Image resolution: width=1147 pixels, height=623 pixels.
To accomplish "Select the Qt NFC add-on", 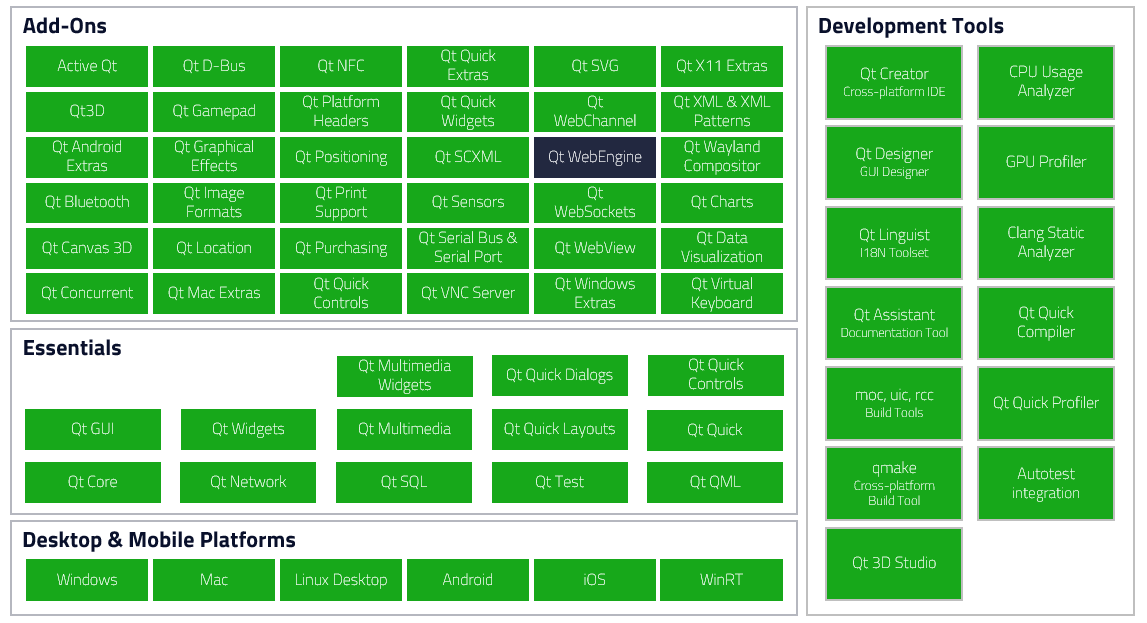I will point(341,66).
